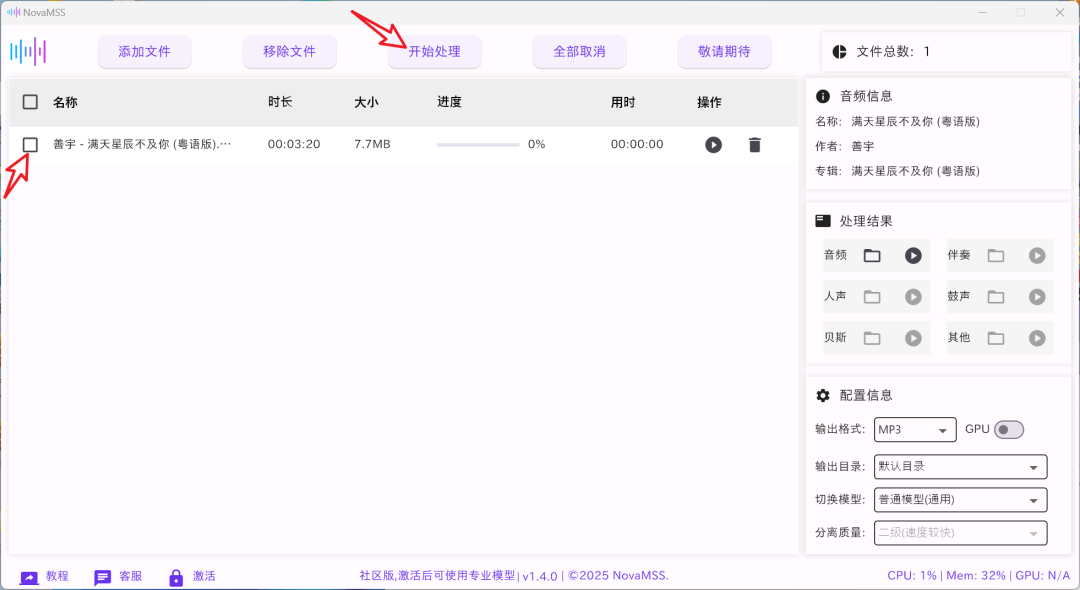Image resolution: width=1080 pixels, height=590 pixels.
Task: Click the 敬请期待 button
Action: [x=724, y=52]
